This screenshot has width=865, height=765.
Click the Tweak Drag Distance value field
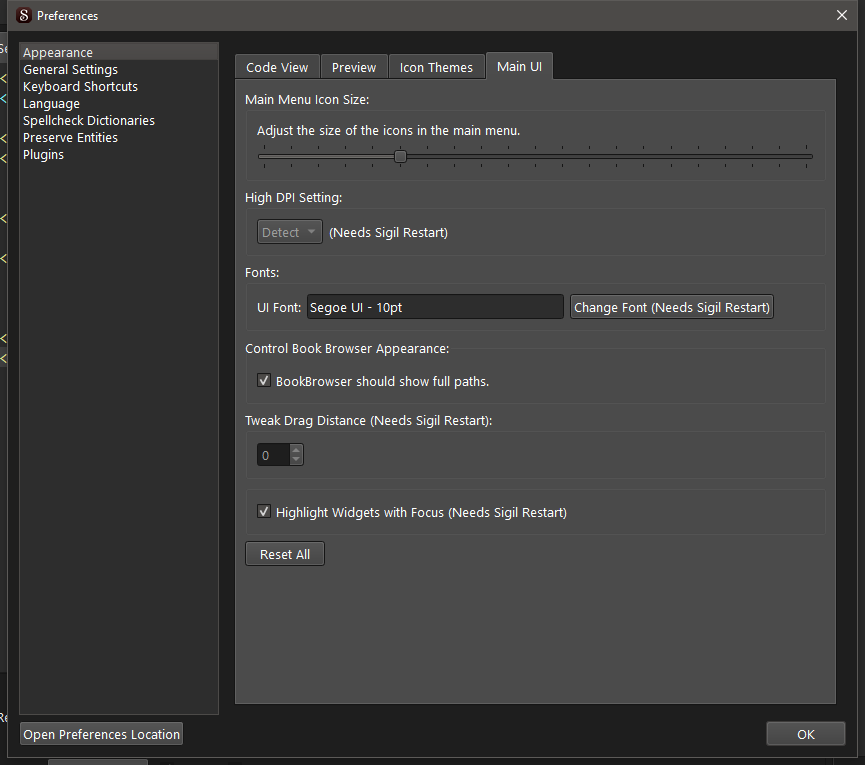[x=273, y=455]
